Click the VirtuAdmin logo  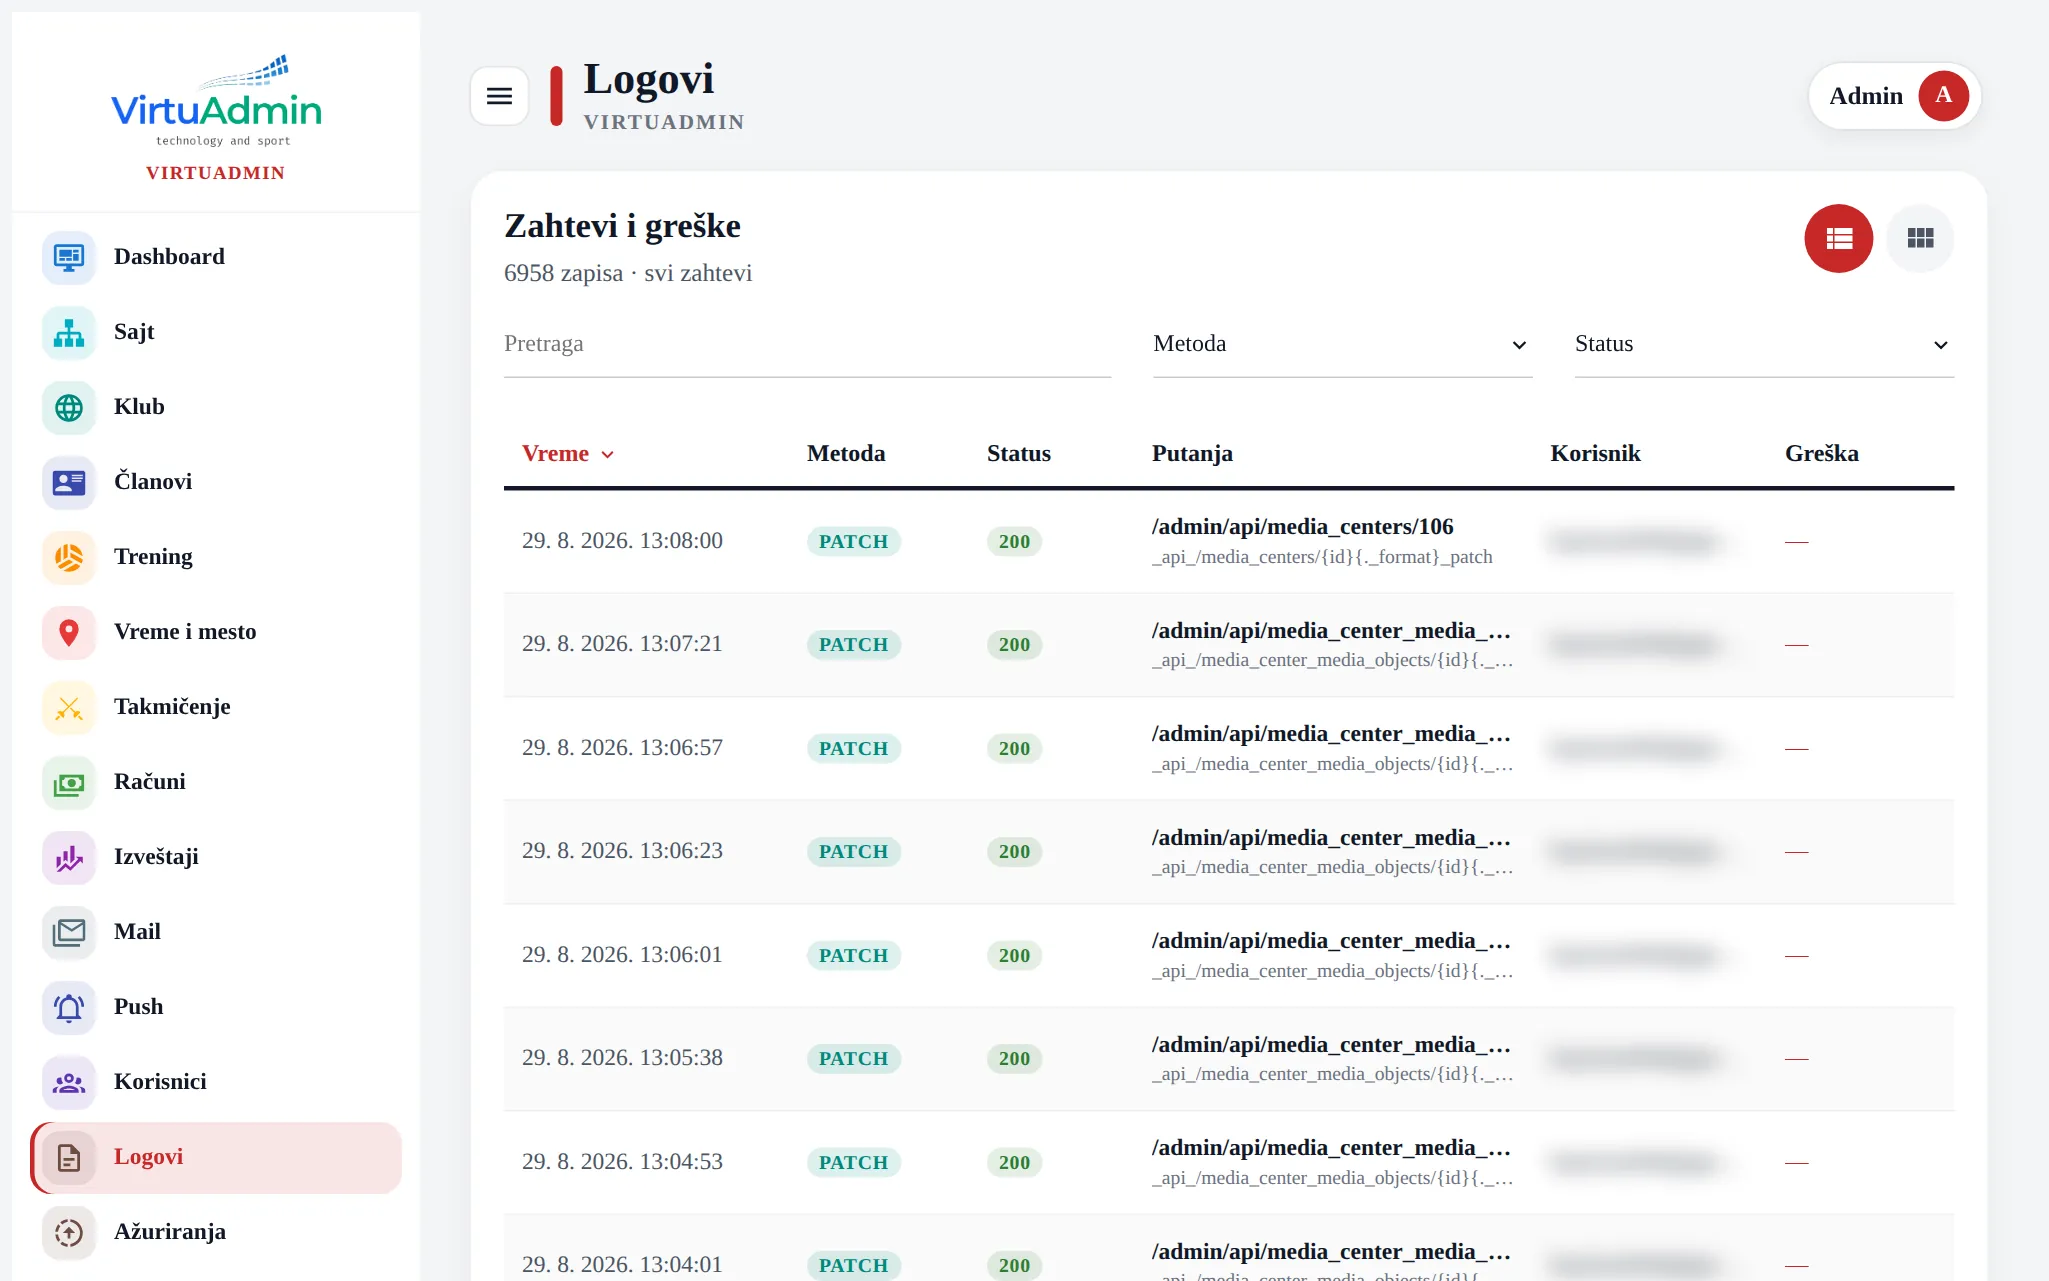216,103
